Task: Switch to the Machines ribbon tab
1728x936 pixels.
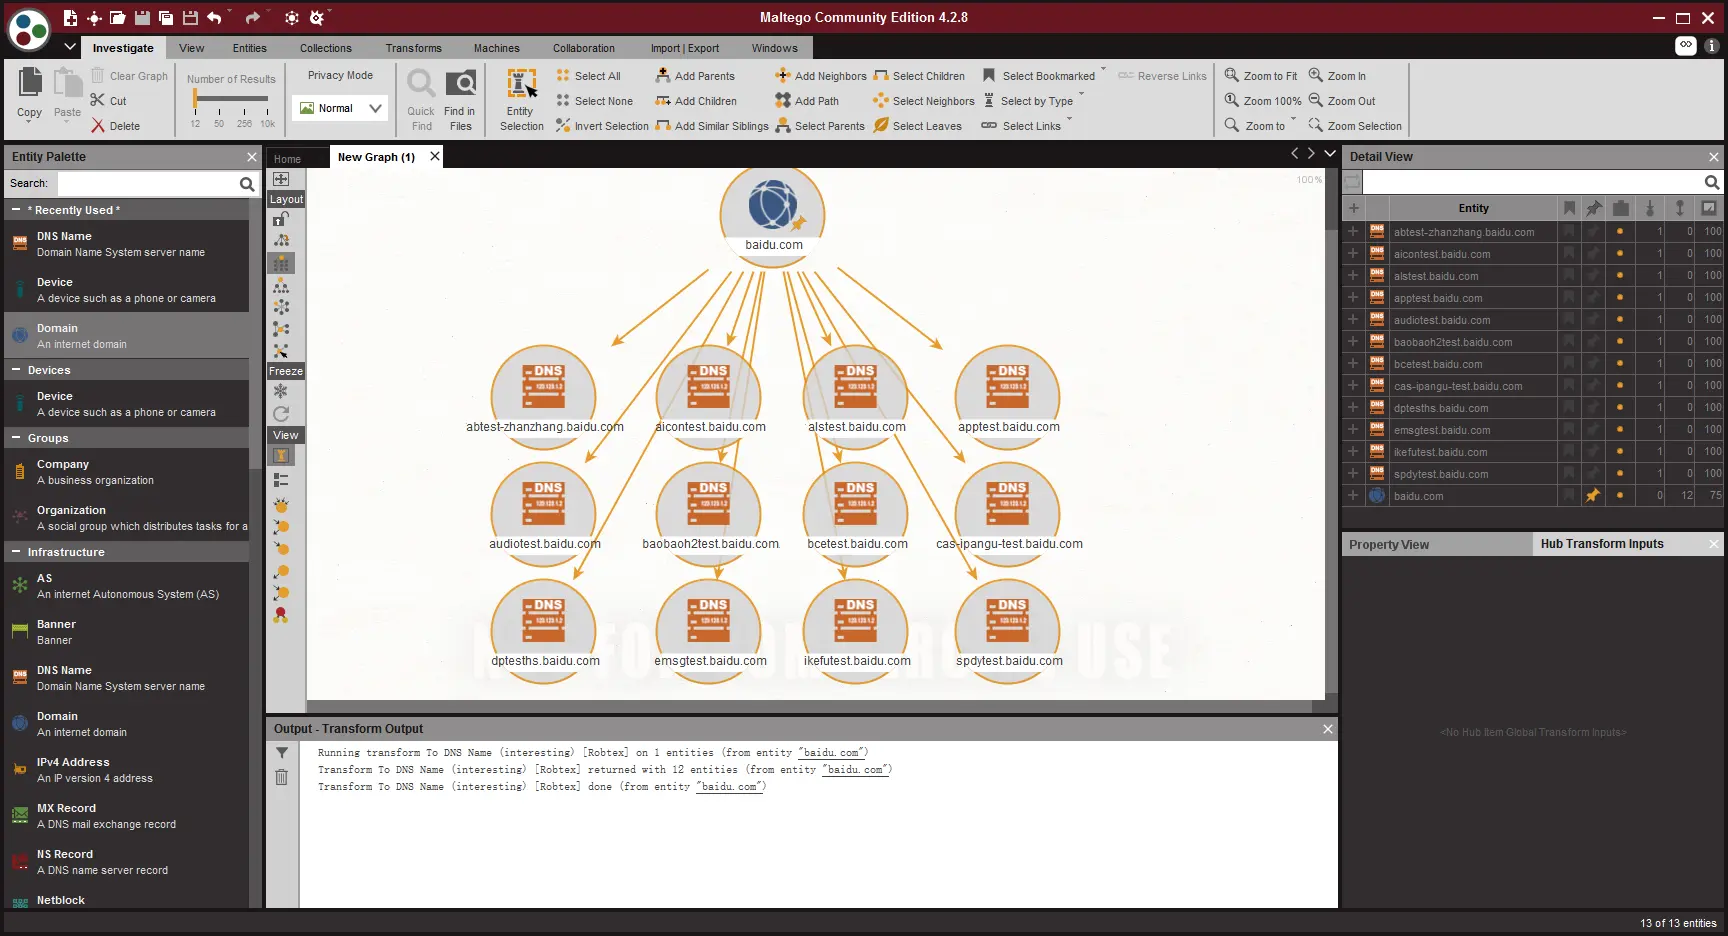Action: (496, 48)
